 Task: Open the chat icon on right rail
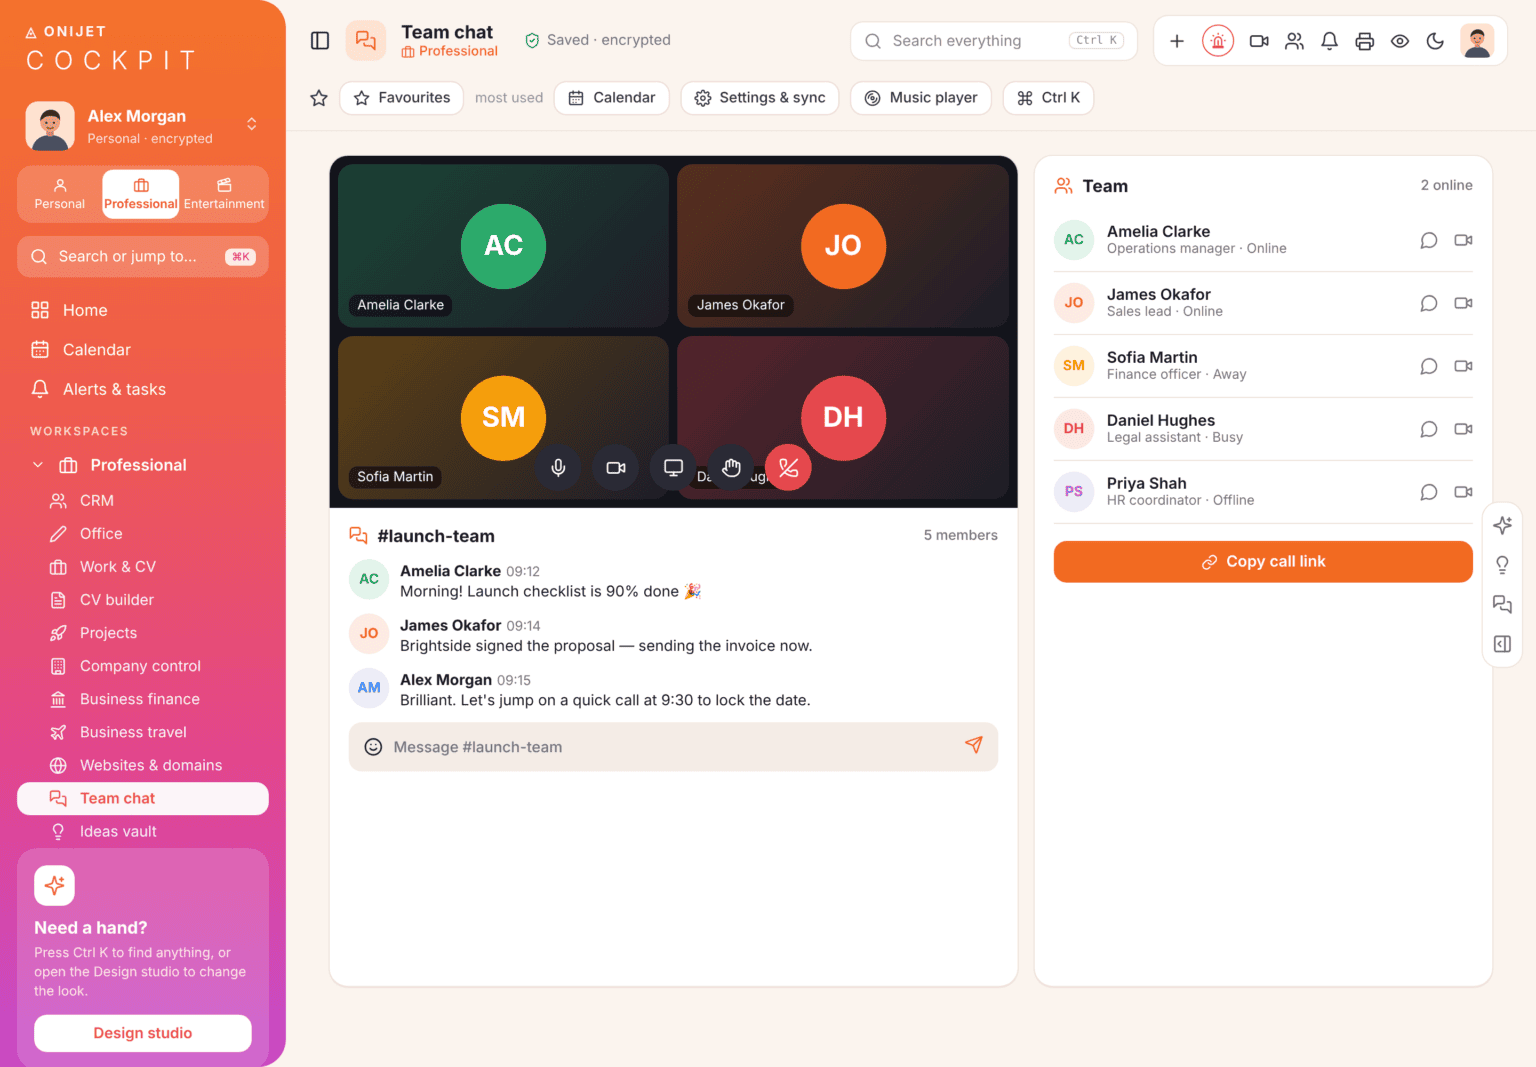pyautogui.click(x=1502, y=604)
